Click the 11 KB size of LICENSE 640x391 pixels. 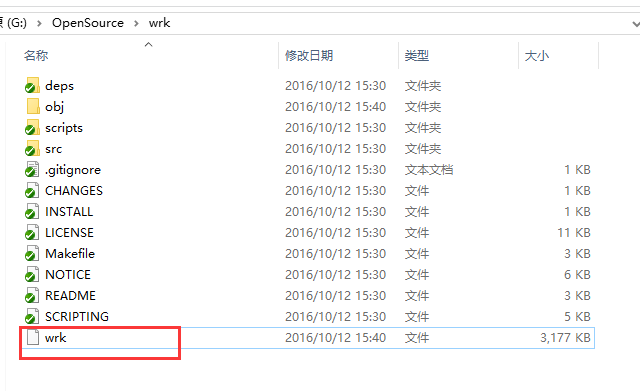pos(574,233)
